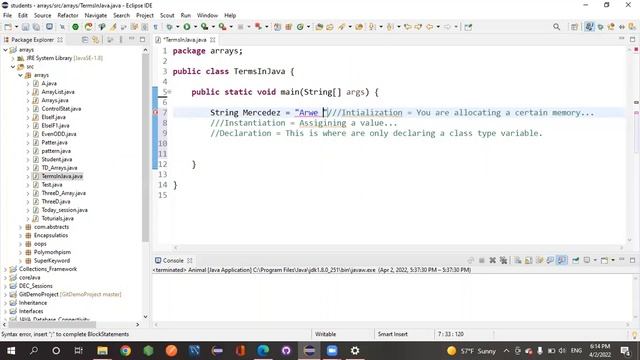Open the File menu
This screenshot has width=640, height=360.
pos(7,15)
